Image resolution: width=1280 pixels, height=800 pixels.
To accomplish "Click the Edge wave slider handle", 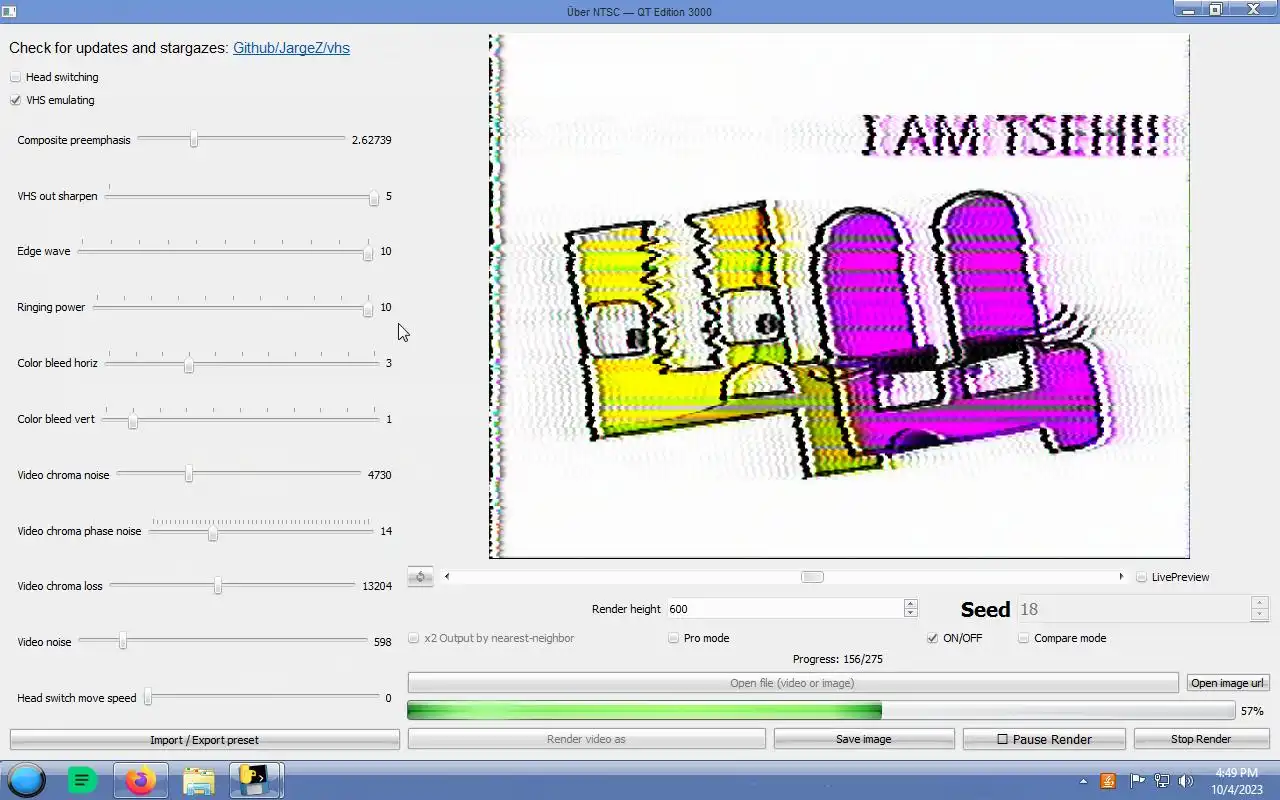I will [368, 252].
